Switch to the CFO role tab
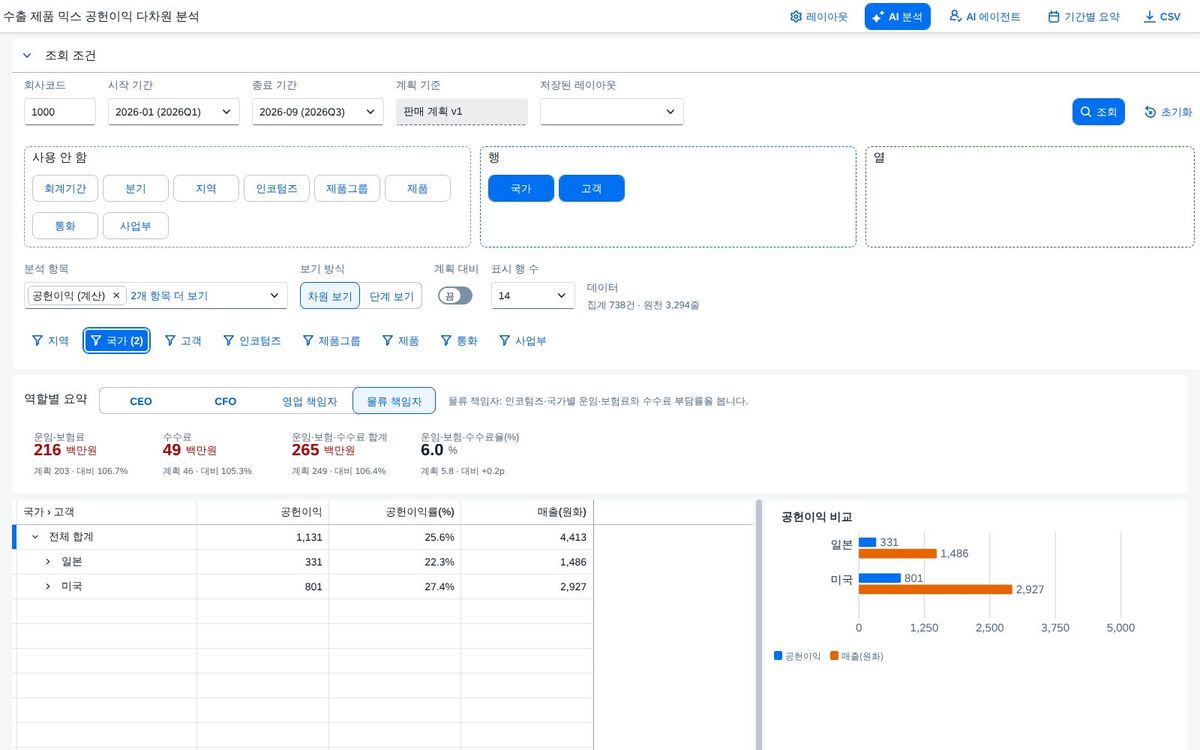1200x750 pixels. [226, 401]
